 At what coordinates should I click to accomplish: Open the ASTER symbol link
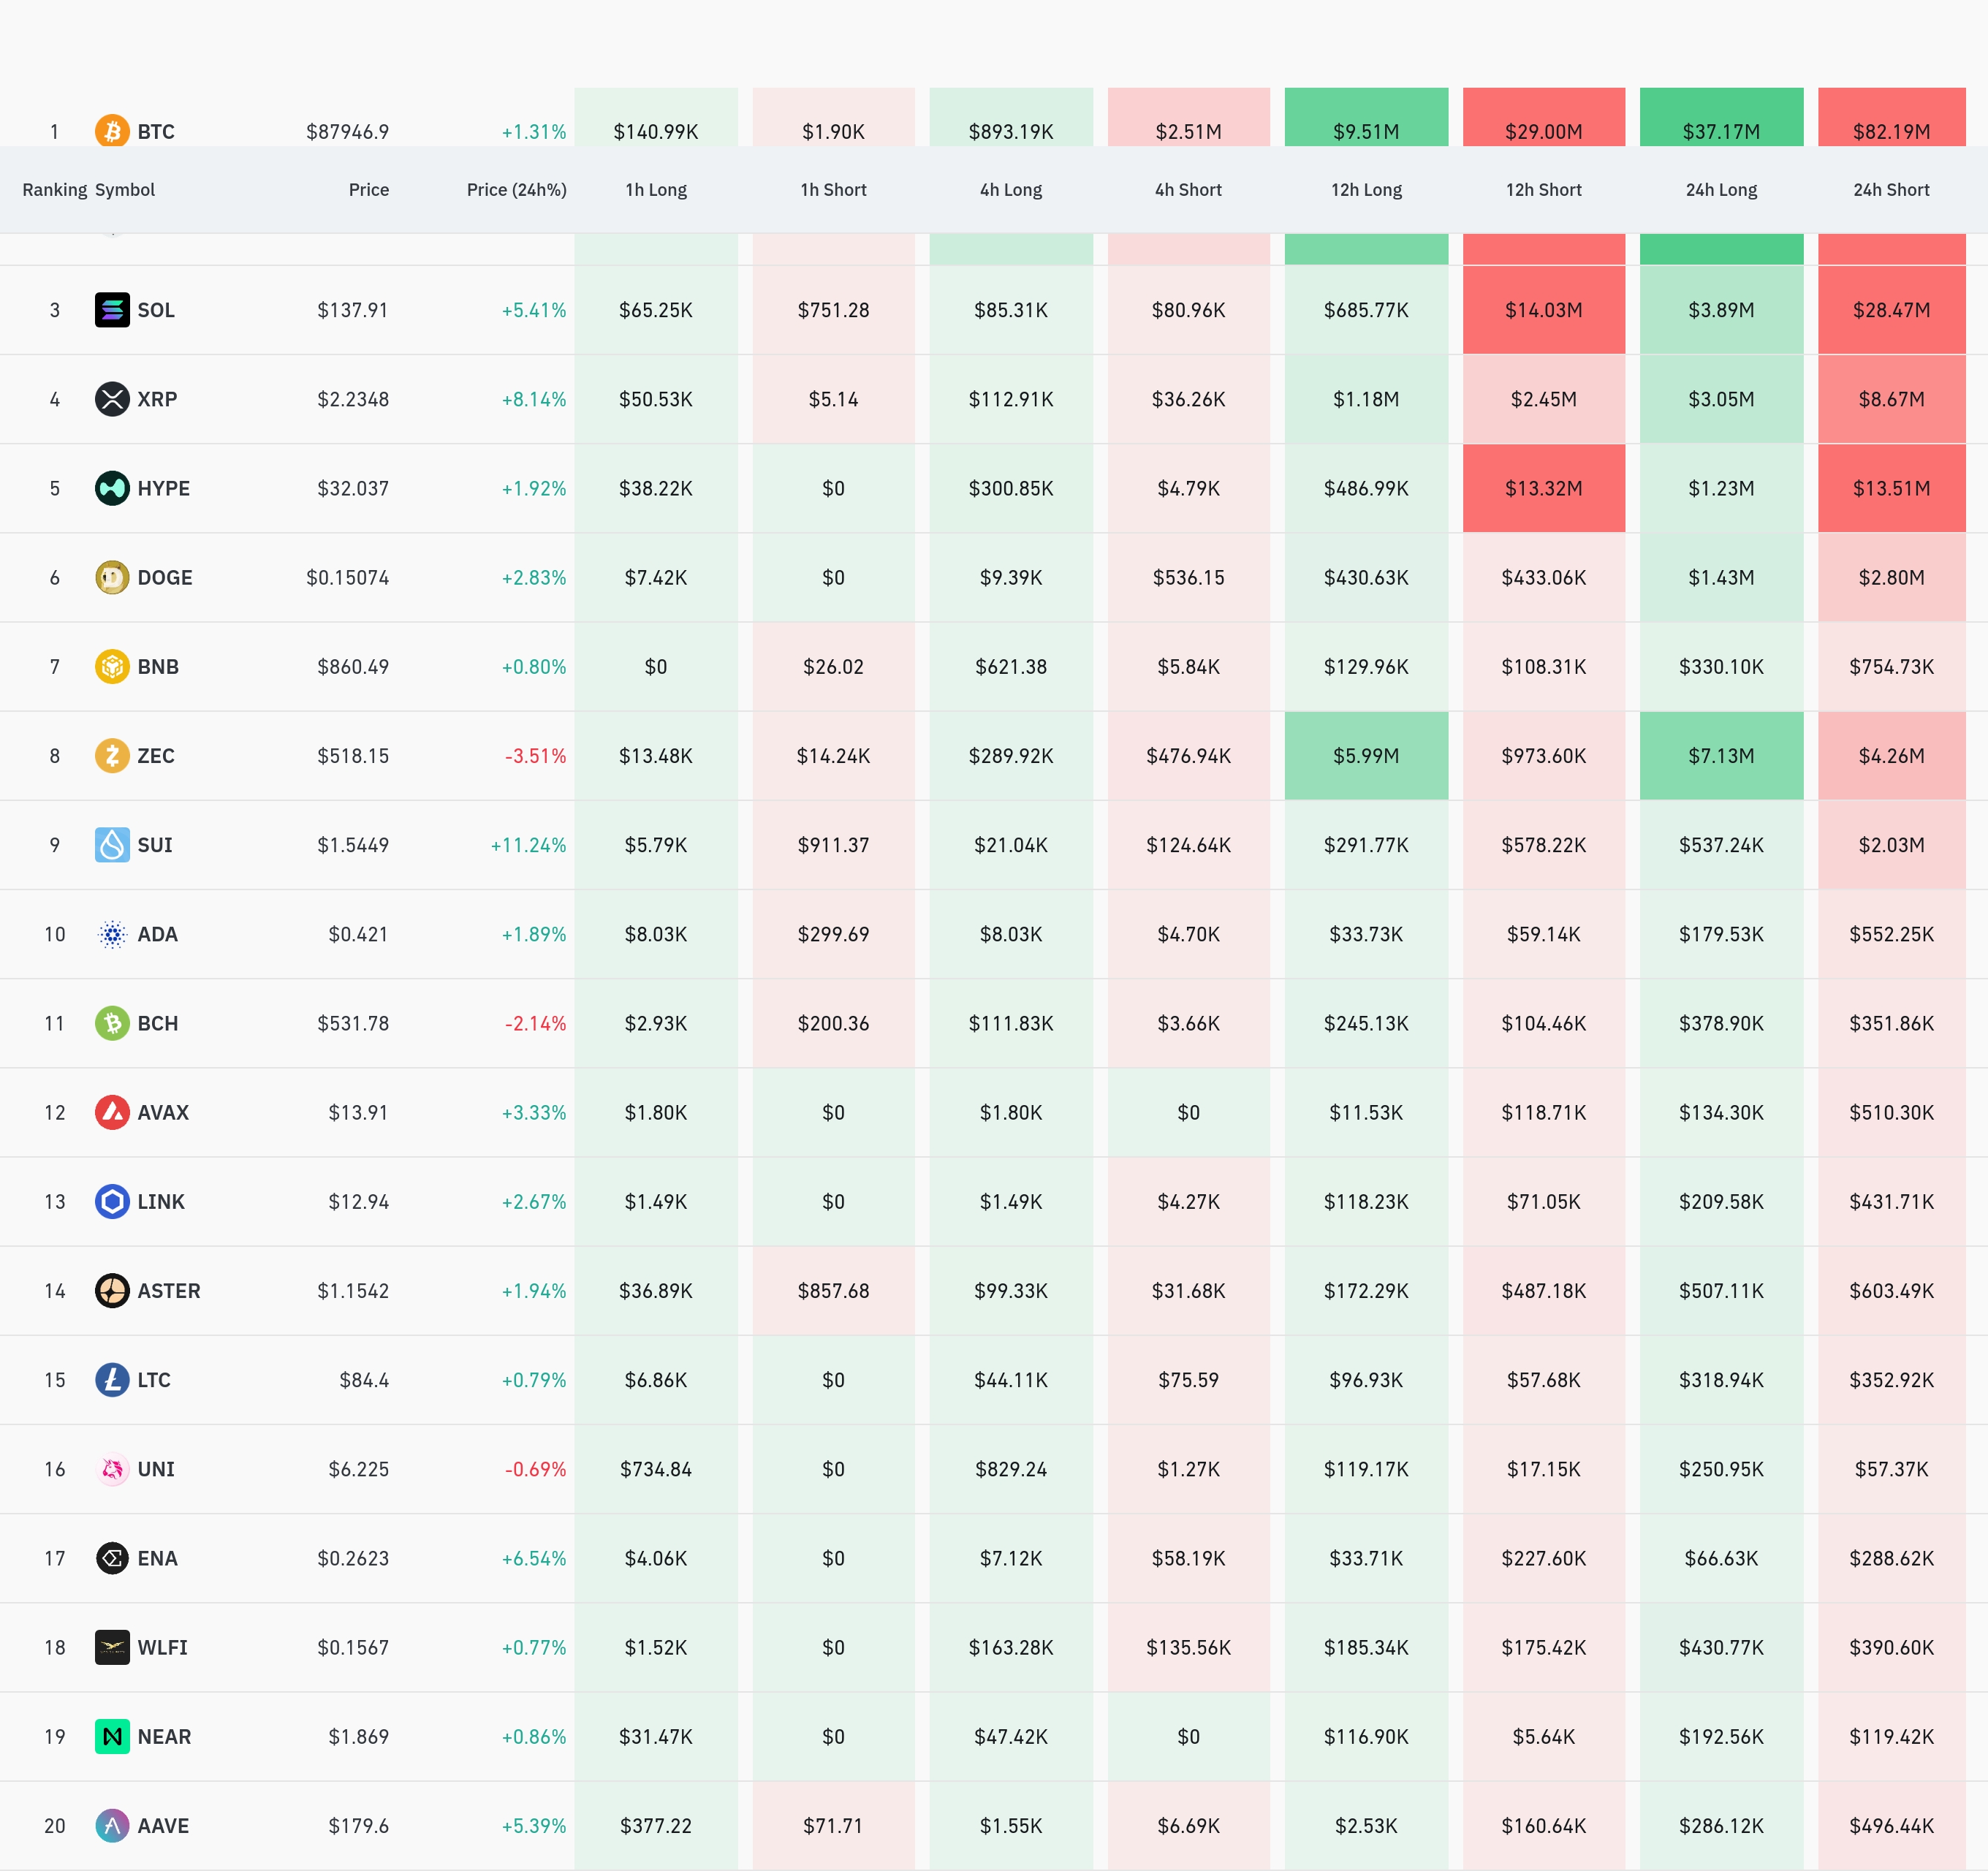[x=168, y=1290]
